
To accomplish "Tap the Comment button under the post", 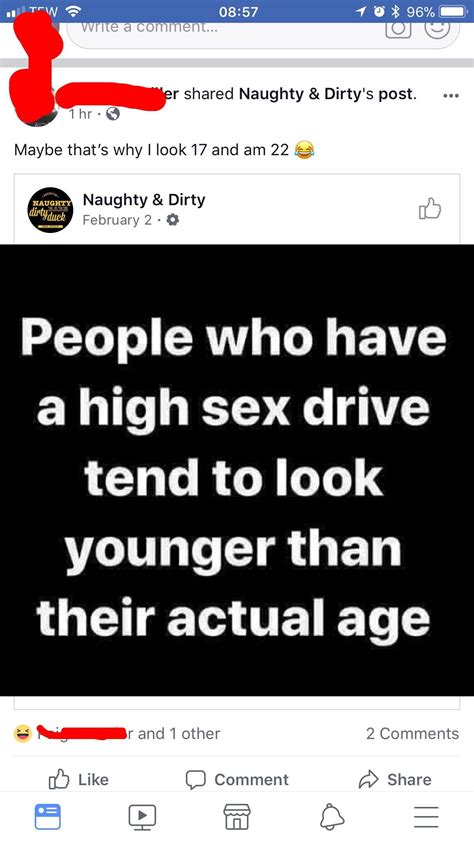I will tap(237, 779).
